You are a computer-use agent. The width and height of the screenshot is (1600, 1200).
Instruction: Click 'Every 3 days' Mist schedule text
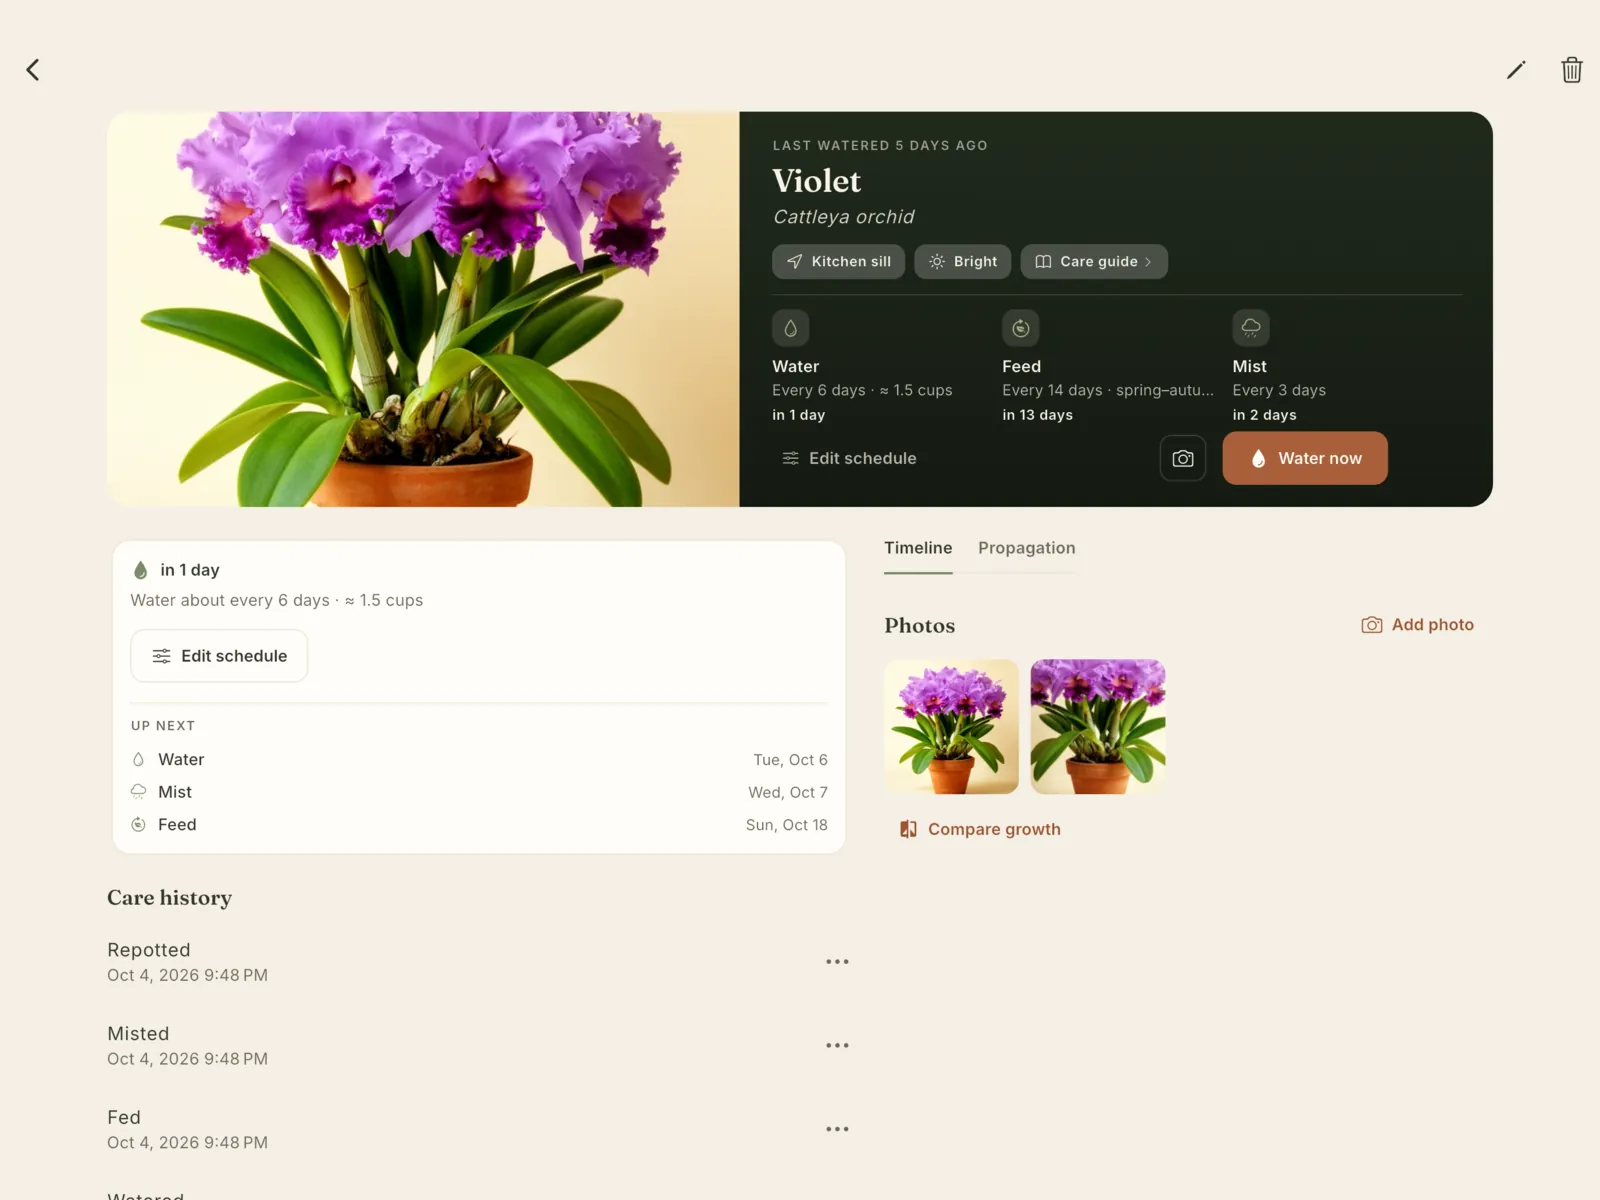[1279, 391]
